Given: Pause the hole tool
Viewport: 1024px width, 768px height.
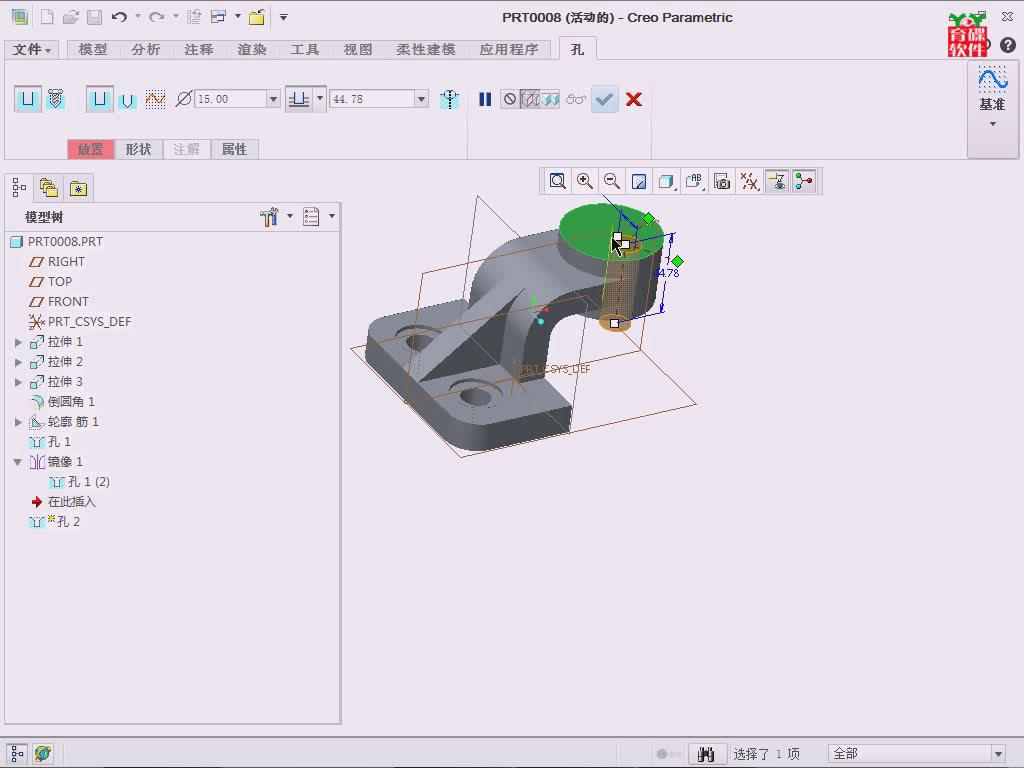Looking at the screenshot, I should [x=485, y=99].
